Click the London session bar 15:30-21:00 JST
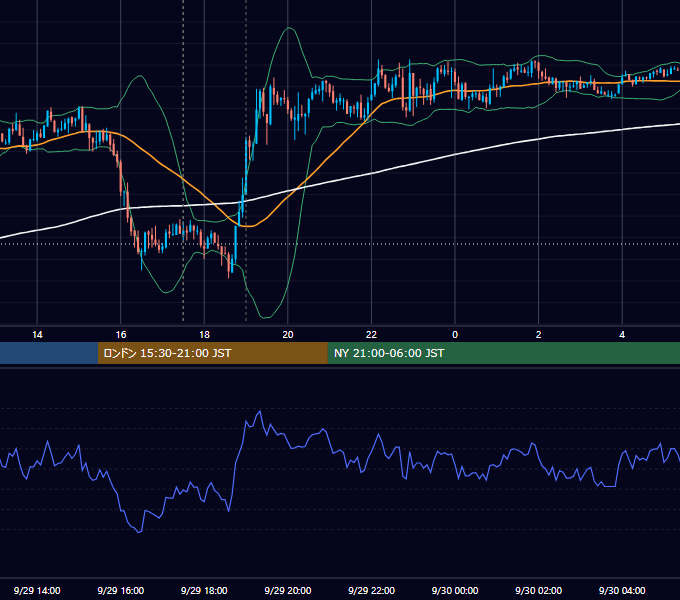This screenshot has height=600, width=680. coord(212,353)
